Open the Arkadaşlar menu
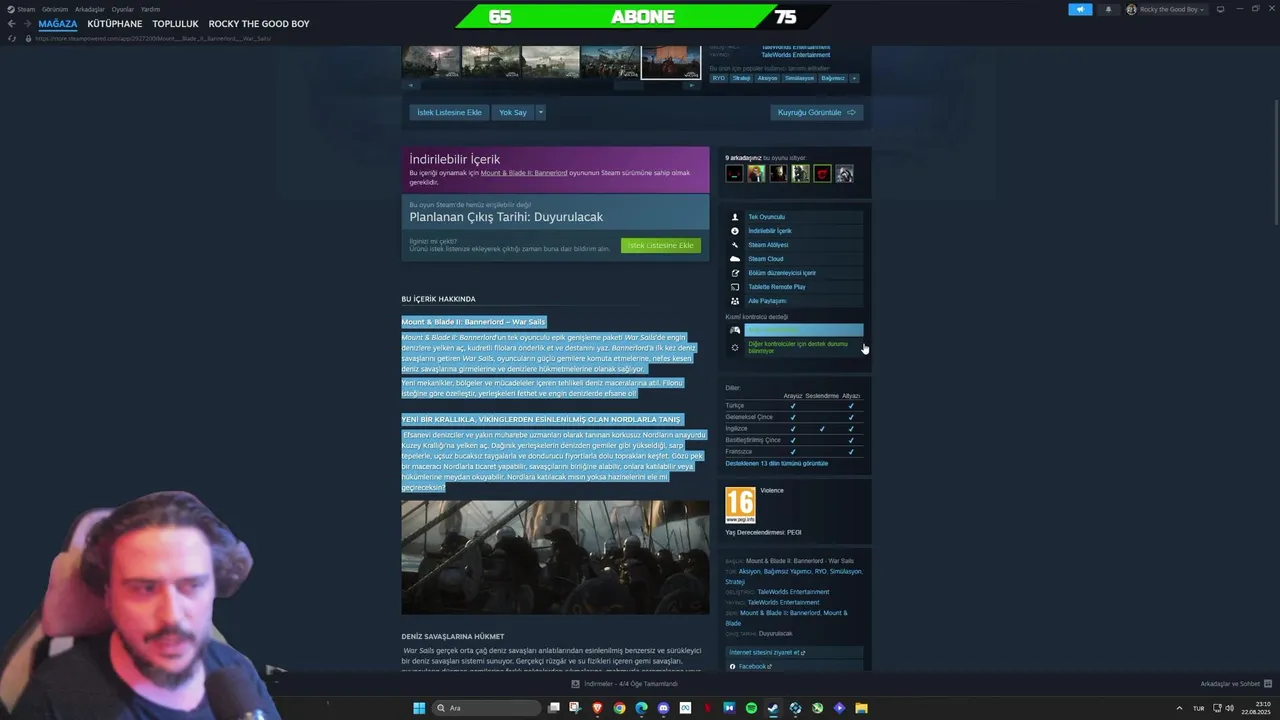 click(90, 9)
